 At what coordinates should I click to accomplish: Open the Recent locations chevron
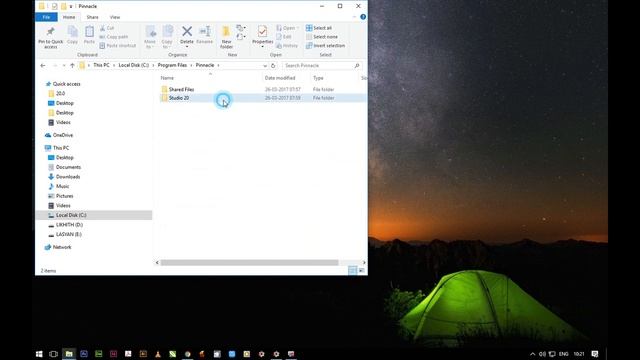coord(64,65)
